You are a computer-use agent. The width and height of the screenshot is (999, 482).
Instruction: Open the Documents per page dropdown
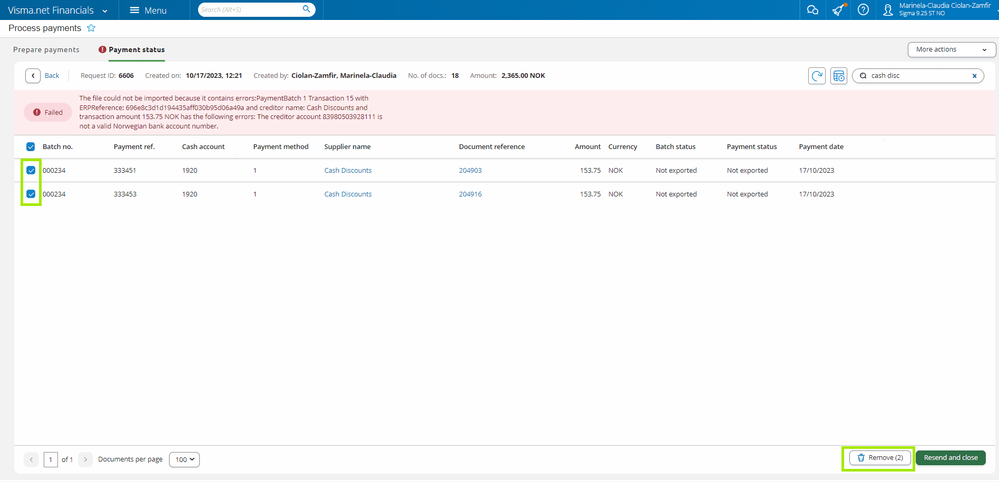pyautogui.click(x=184, y=459)
